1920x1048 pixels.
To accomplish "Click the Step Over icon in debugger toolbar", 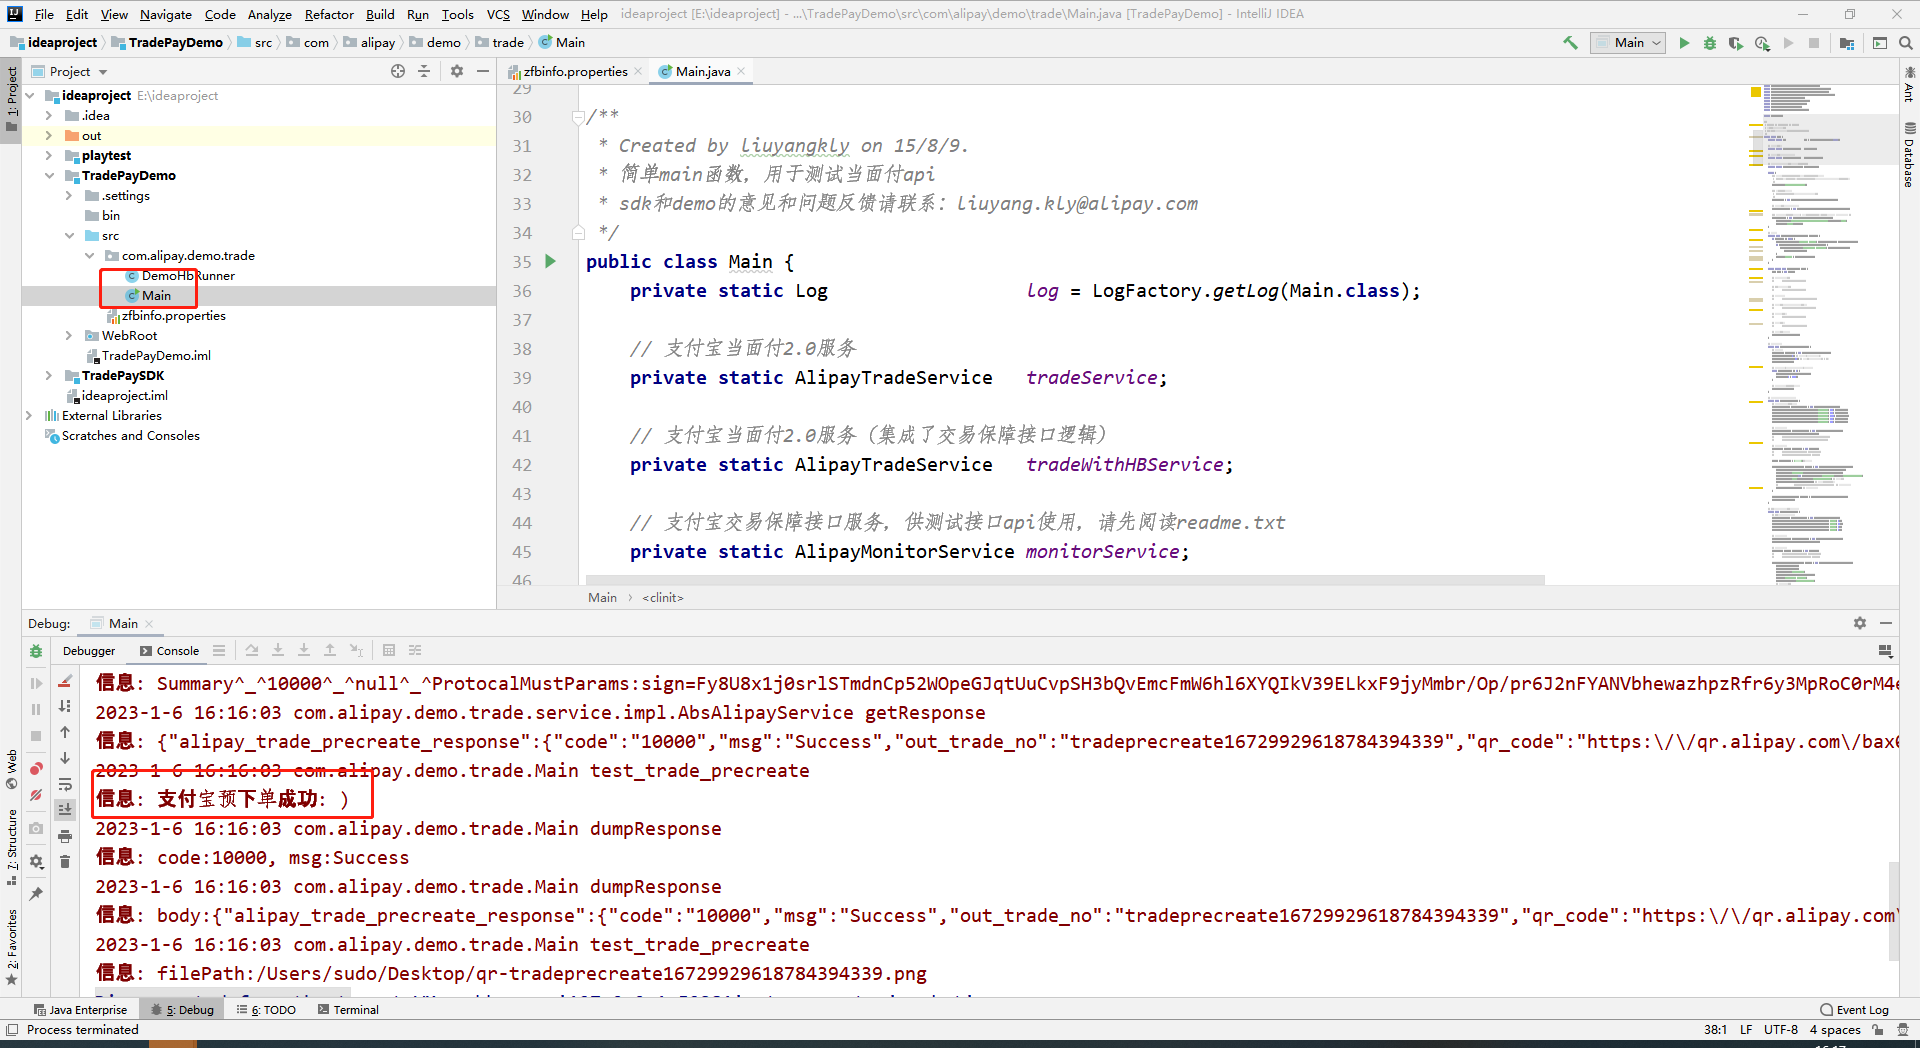I will pyautogui.click(x=252, y=650).
